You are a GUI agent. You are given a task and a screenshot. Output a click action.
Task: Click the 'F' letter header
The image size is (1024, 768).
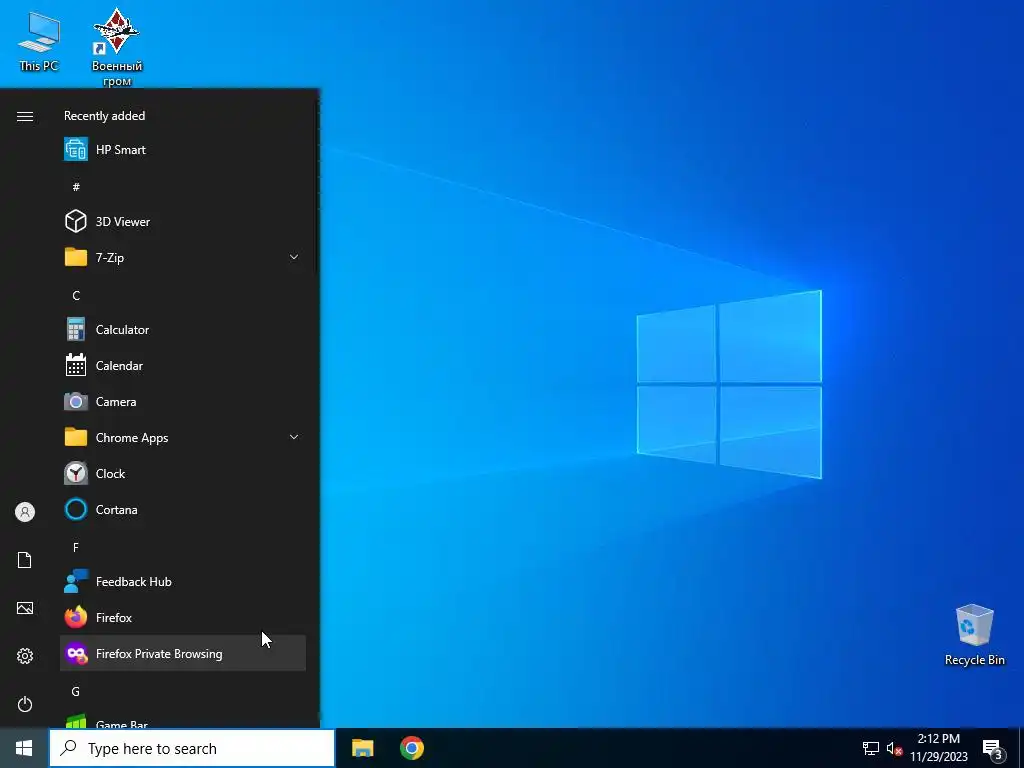76,547
